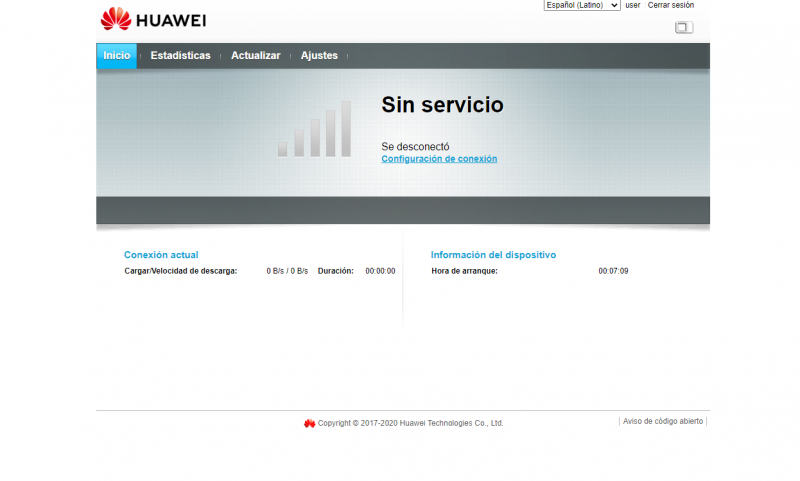Click the Se desconectó status text

coord(415,146)
